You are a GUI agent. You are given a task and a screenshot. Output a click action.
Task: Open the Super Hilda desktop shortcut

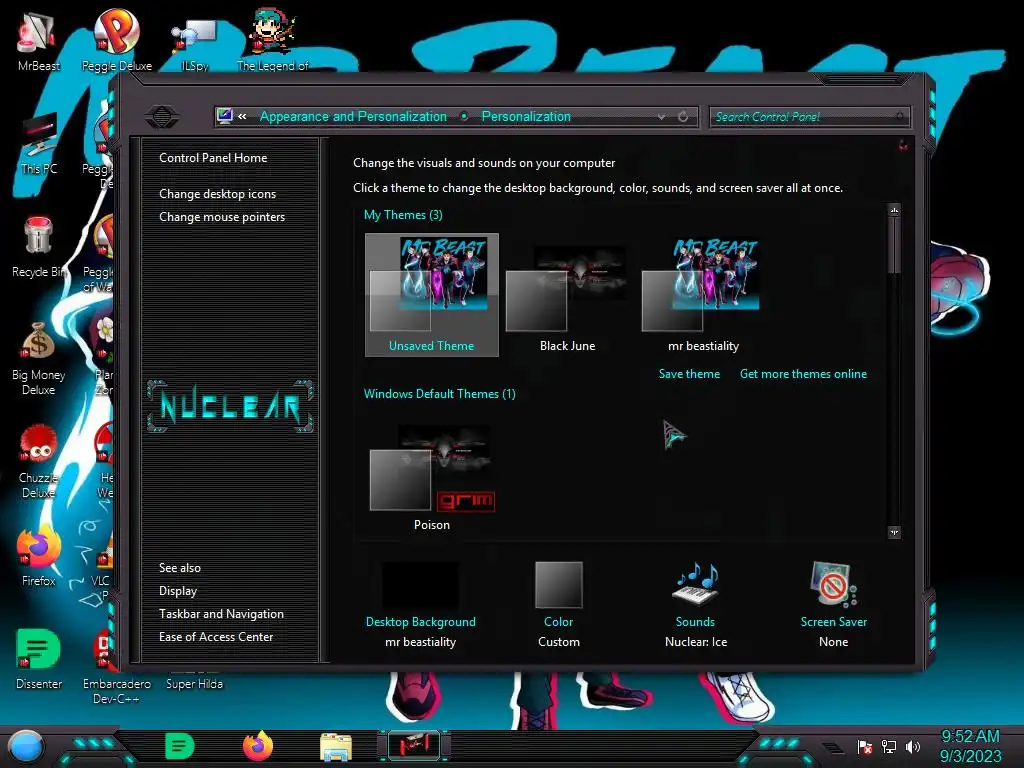(194, 683)
